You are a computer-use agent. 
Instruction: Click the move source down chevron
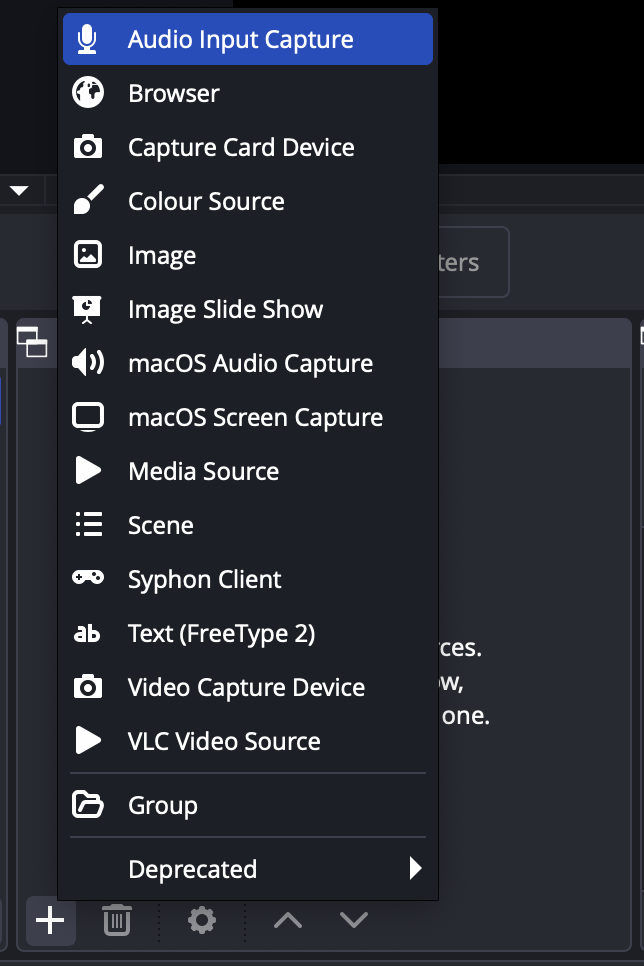(x=354, y=921)
